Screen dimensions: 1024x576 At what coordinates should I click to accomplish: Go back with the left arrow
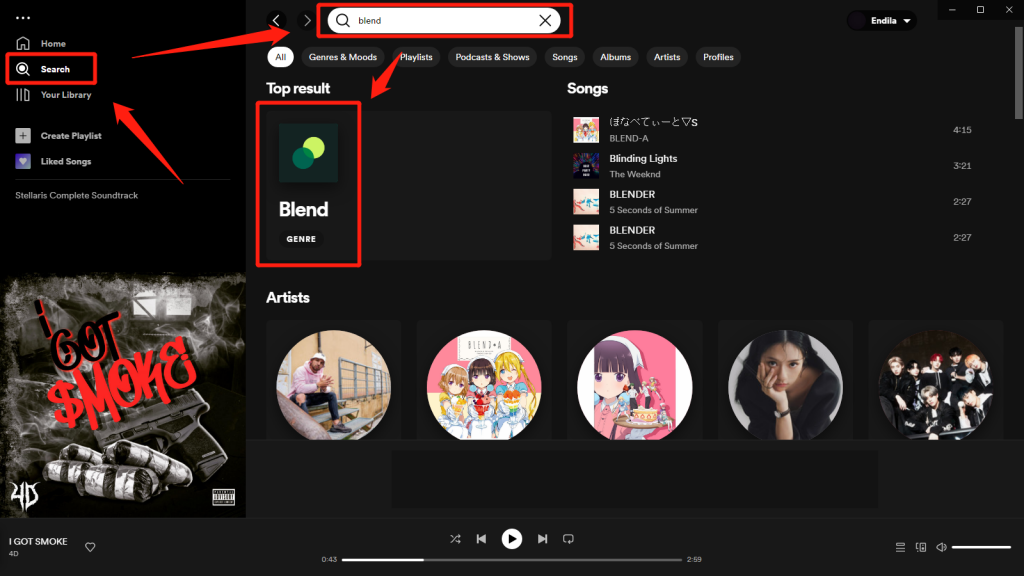tap(276, 20)
